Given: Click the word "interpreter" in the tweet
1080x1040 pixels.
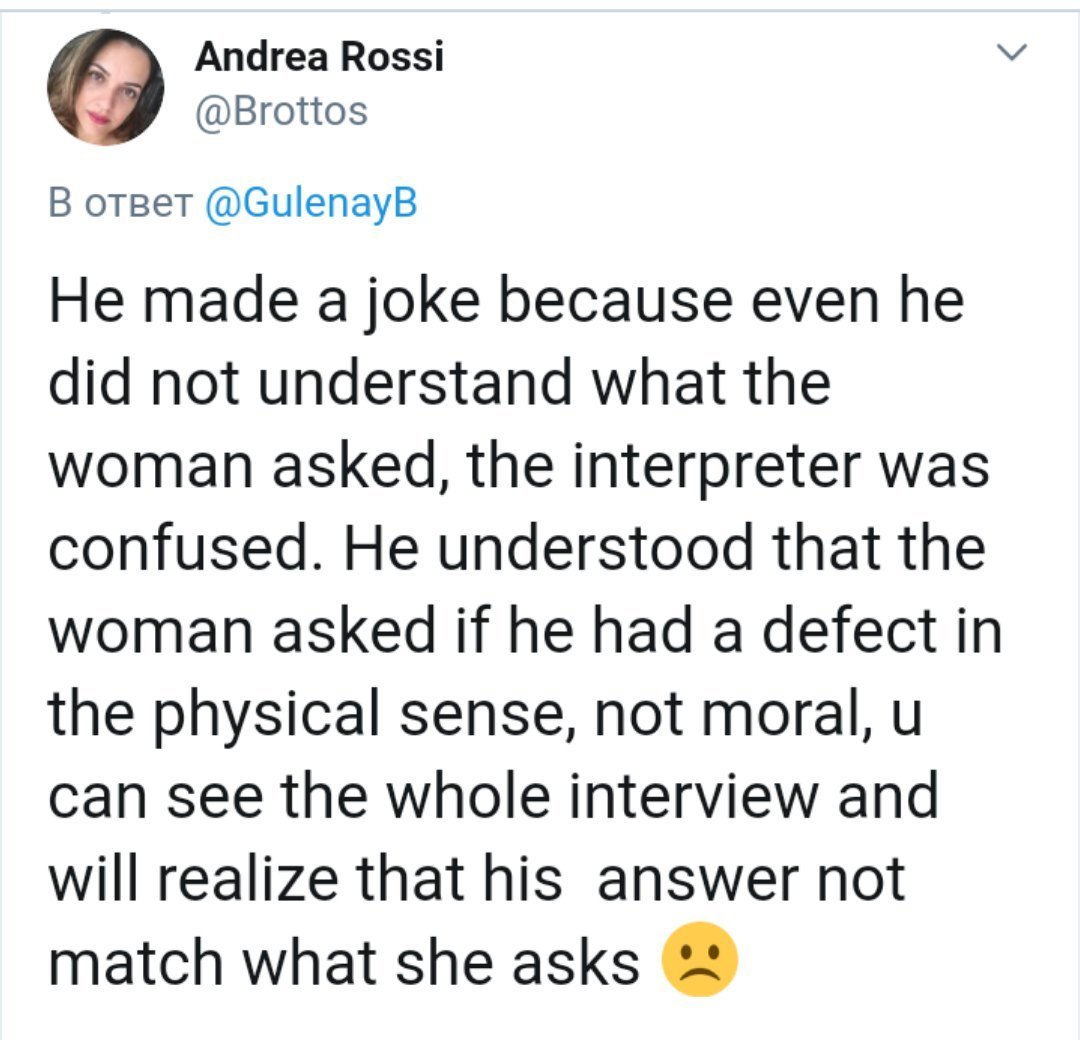Looking at the screenshot, I should tap(727, 467).
